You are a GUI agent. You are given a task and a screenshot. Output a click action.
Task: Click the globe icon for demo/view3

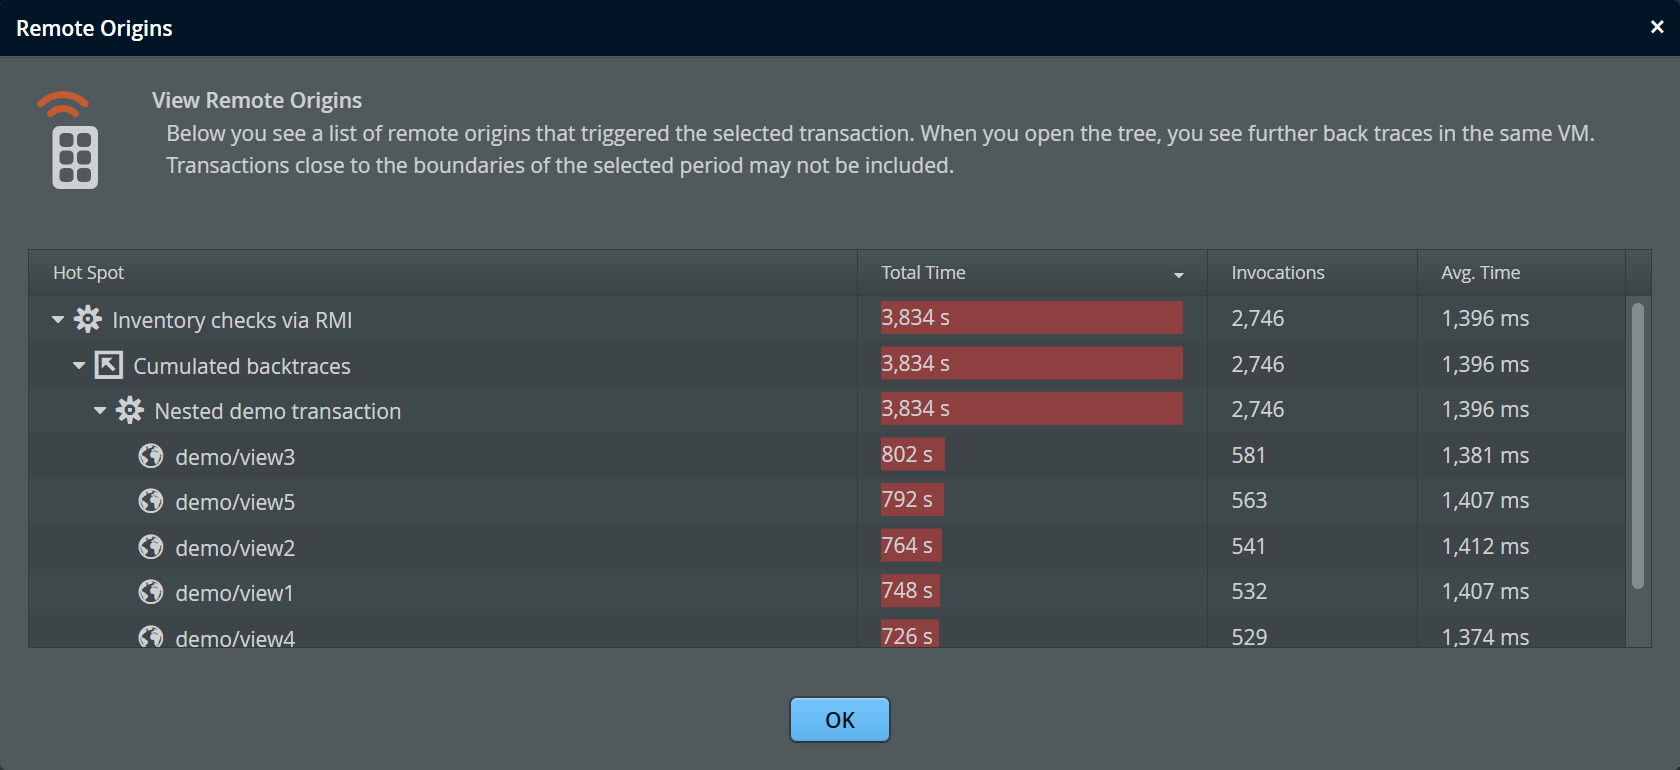click(x=151, y=456)
